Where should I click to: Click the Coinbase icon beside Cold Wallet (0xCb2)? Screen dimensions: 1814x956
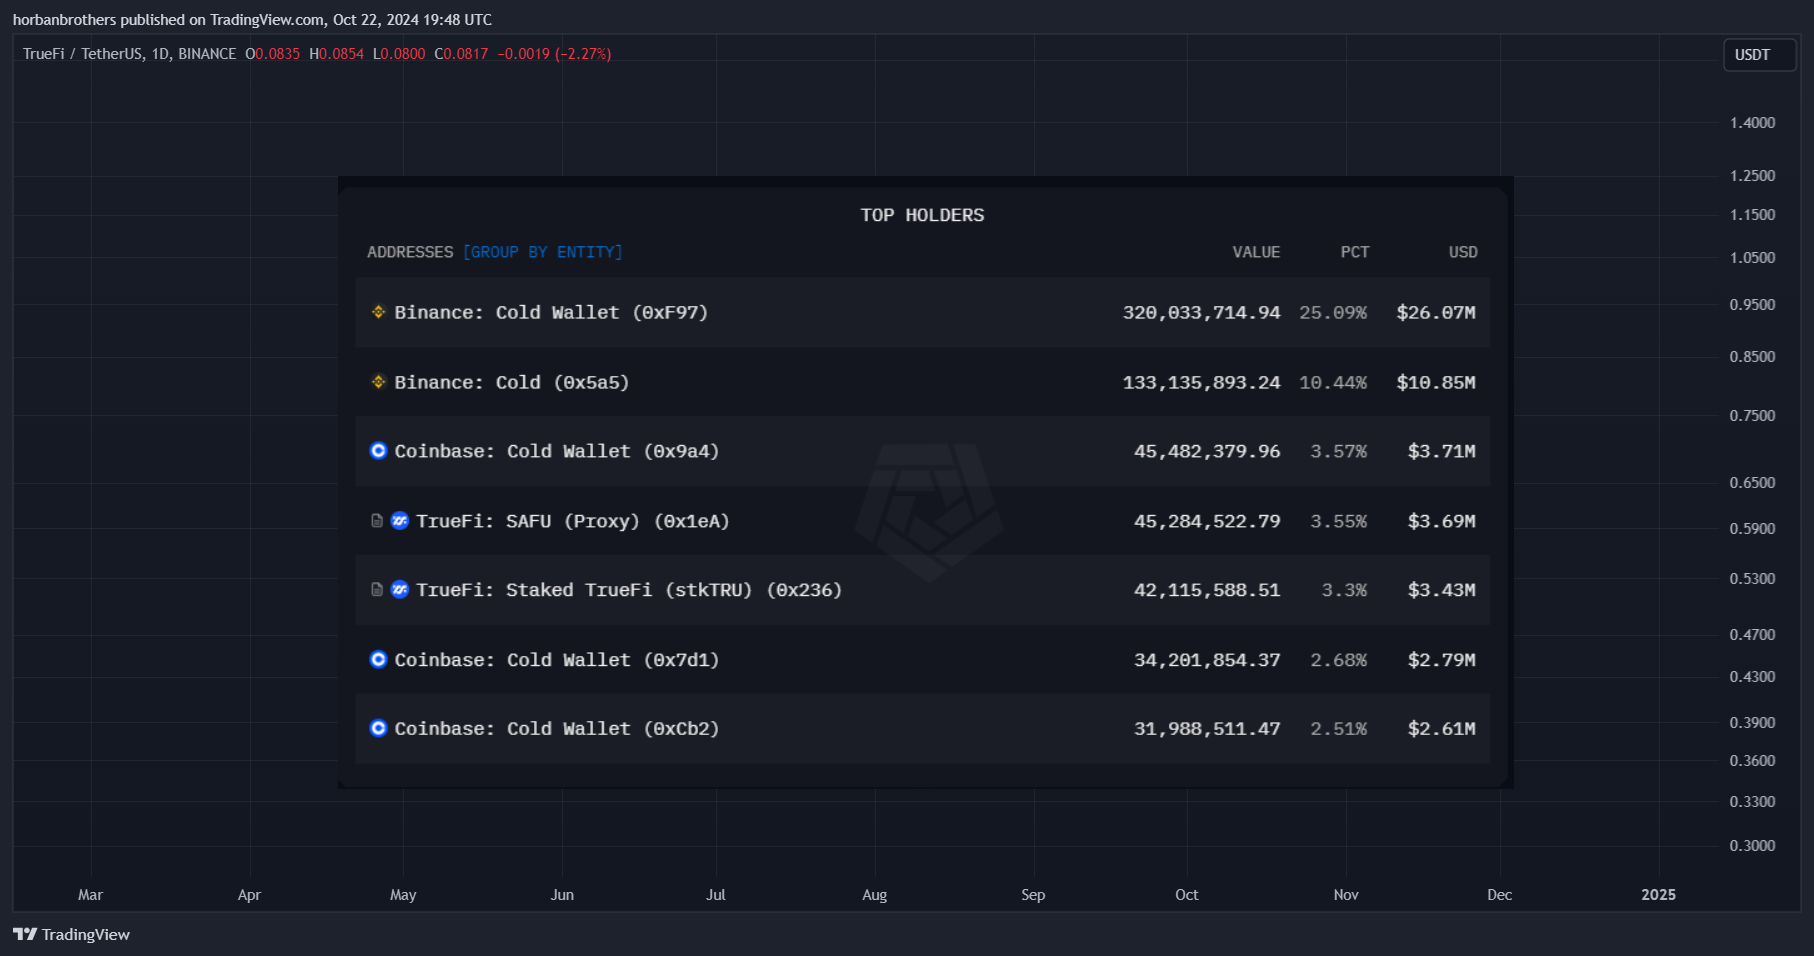tap(378, 729)
